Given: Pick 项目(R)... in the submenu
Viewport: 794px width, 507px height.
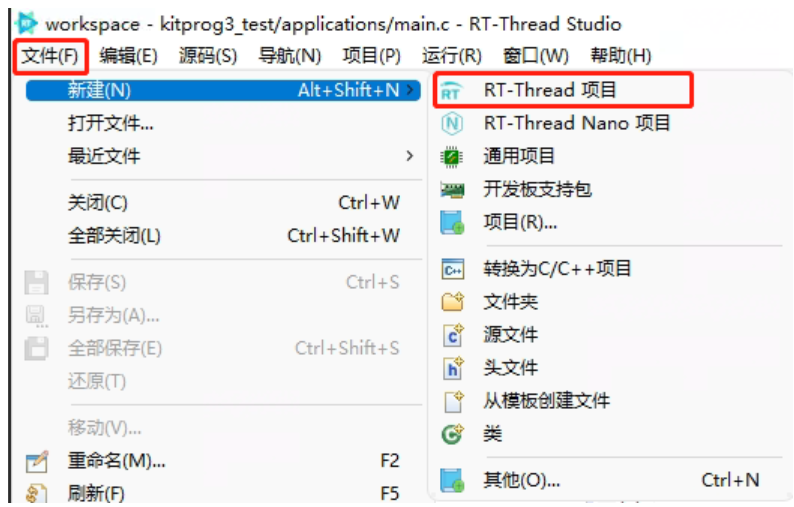Looking at the screenshot, I should [521, 222].
